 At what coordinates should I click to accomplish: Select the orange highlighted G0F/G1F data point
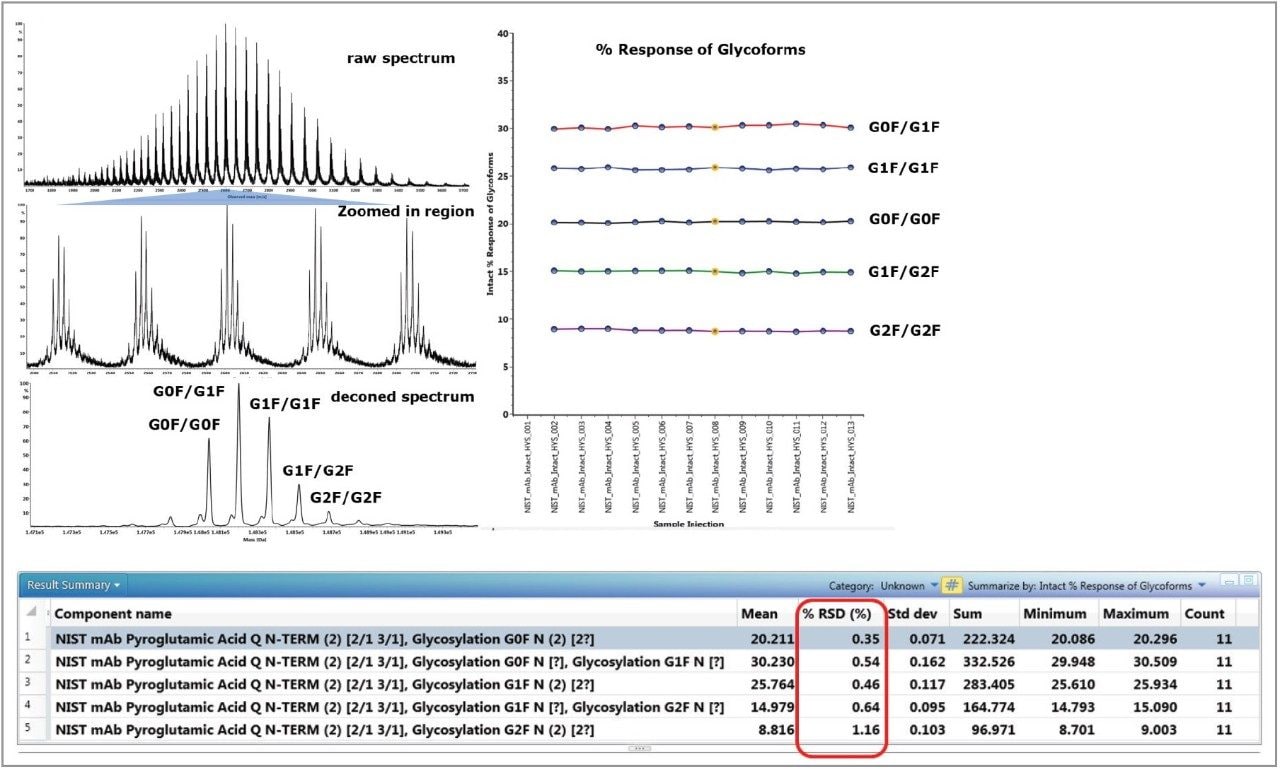click(713, 127)
